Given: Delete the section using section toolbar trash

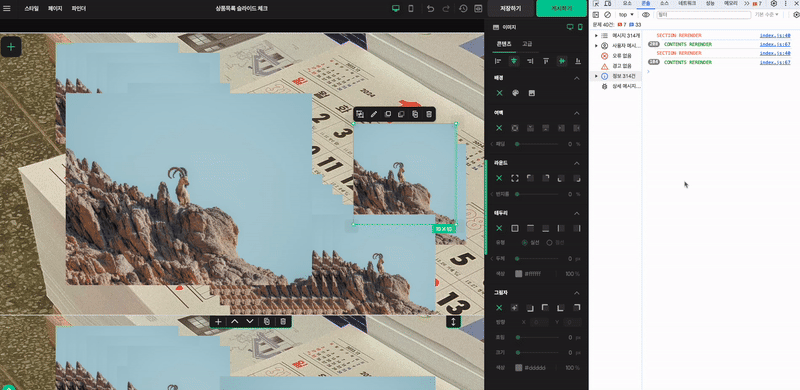Looking at the screenshot, I should coord(283,322).
